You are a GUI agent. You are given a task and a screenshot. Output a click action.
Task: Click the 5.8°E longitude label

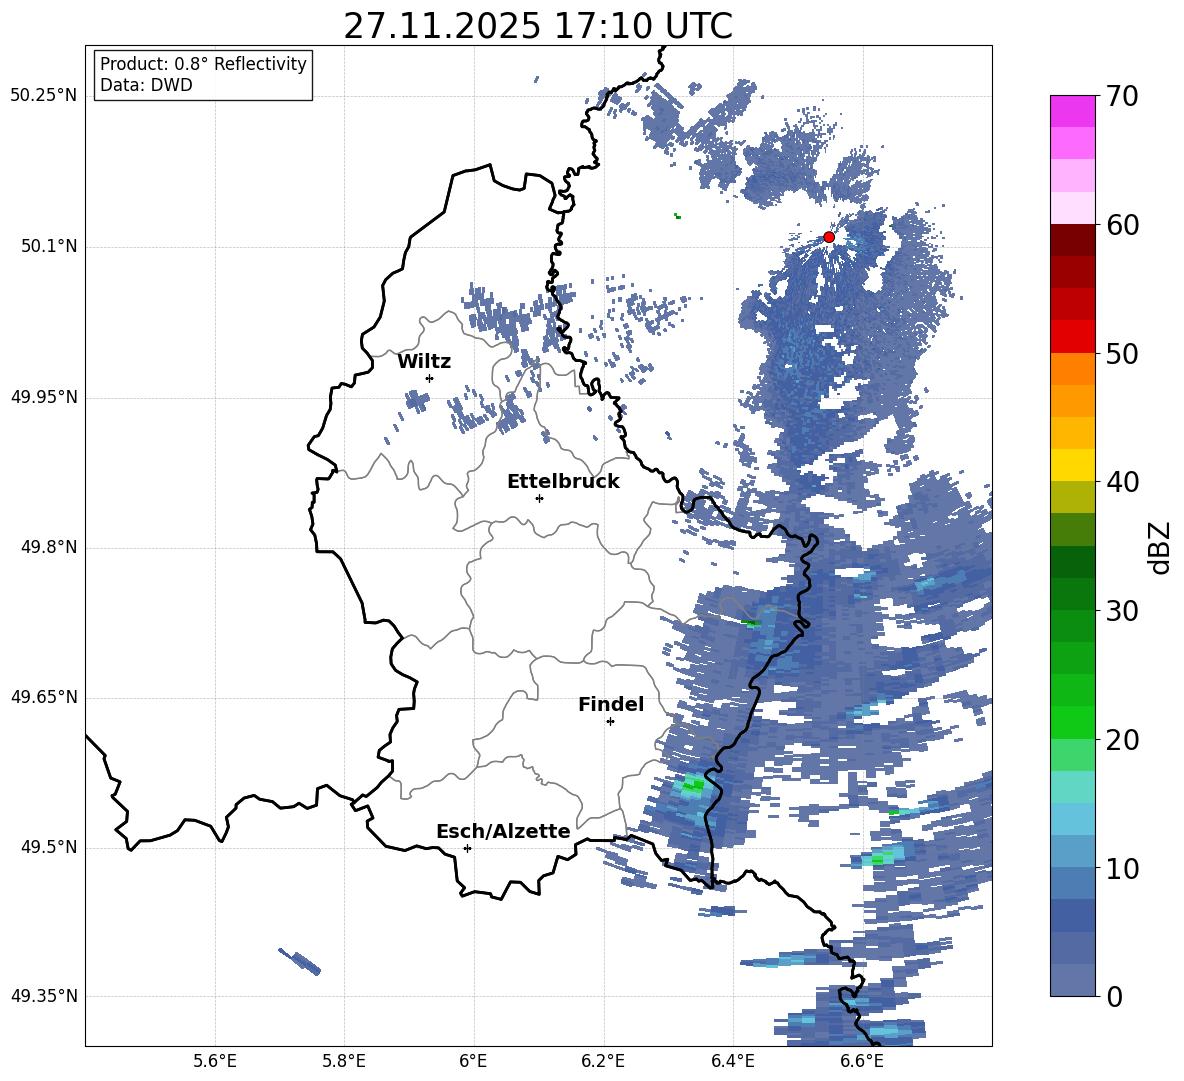(344, 1061)
